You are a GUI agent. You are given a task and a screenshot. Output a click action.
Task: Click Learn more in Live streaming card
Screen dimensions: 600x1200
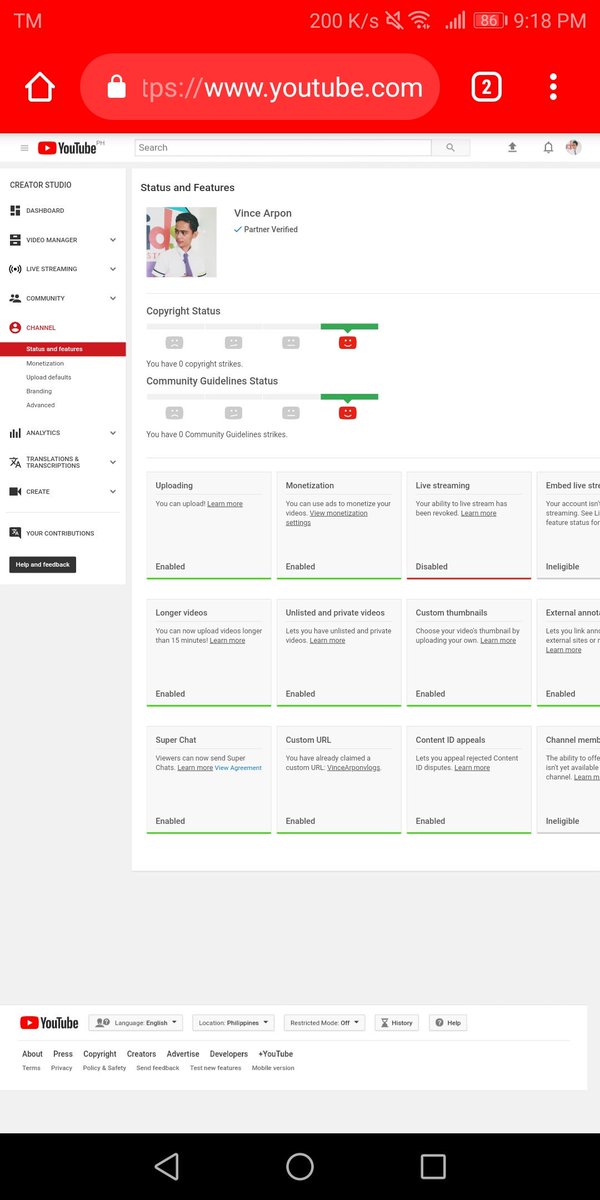pyautogui.click(x=478, y=513)
